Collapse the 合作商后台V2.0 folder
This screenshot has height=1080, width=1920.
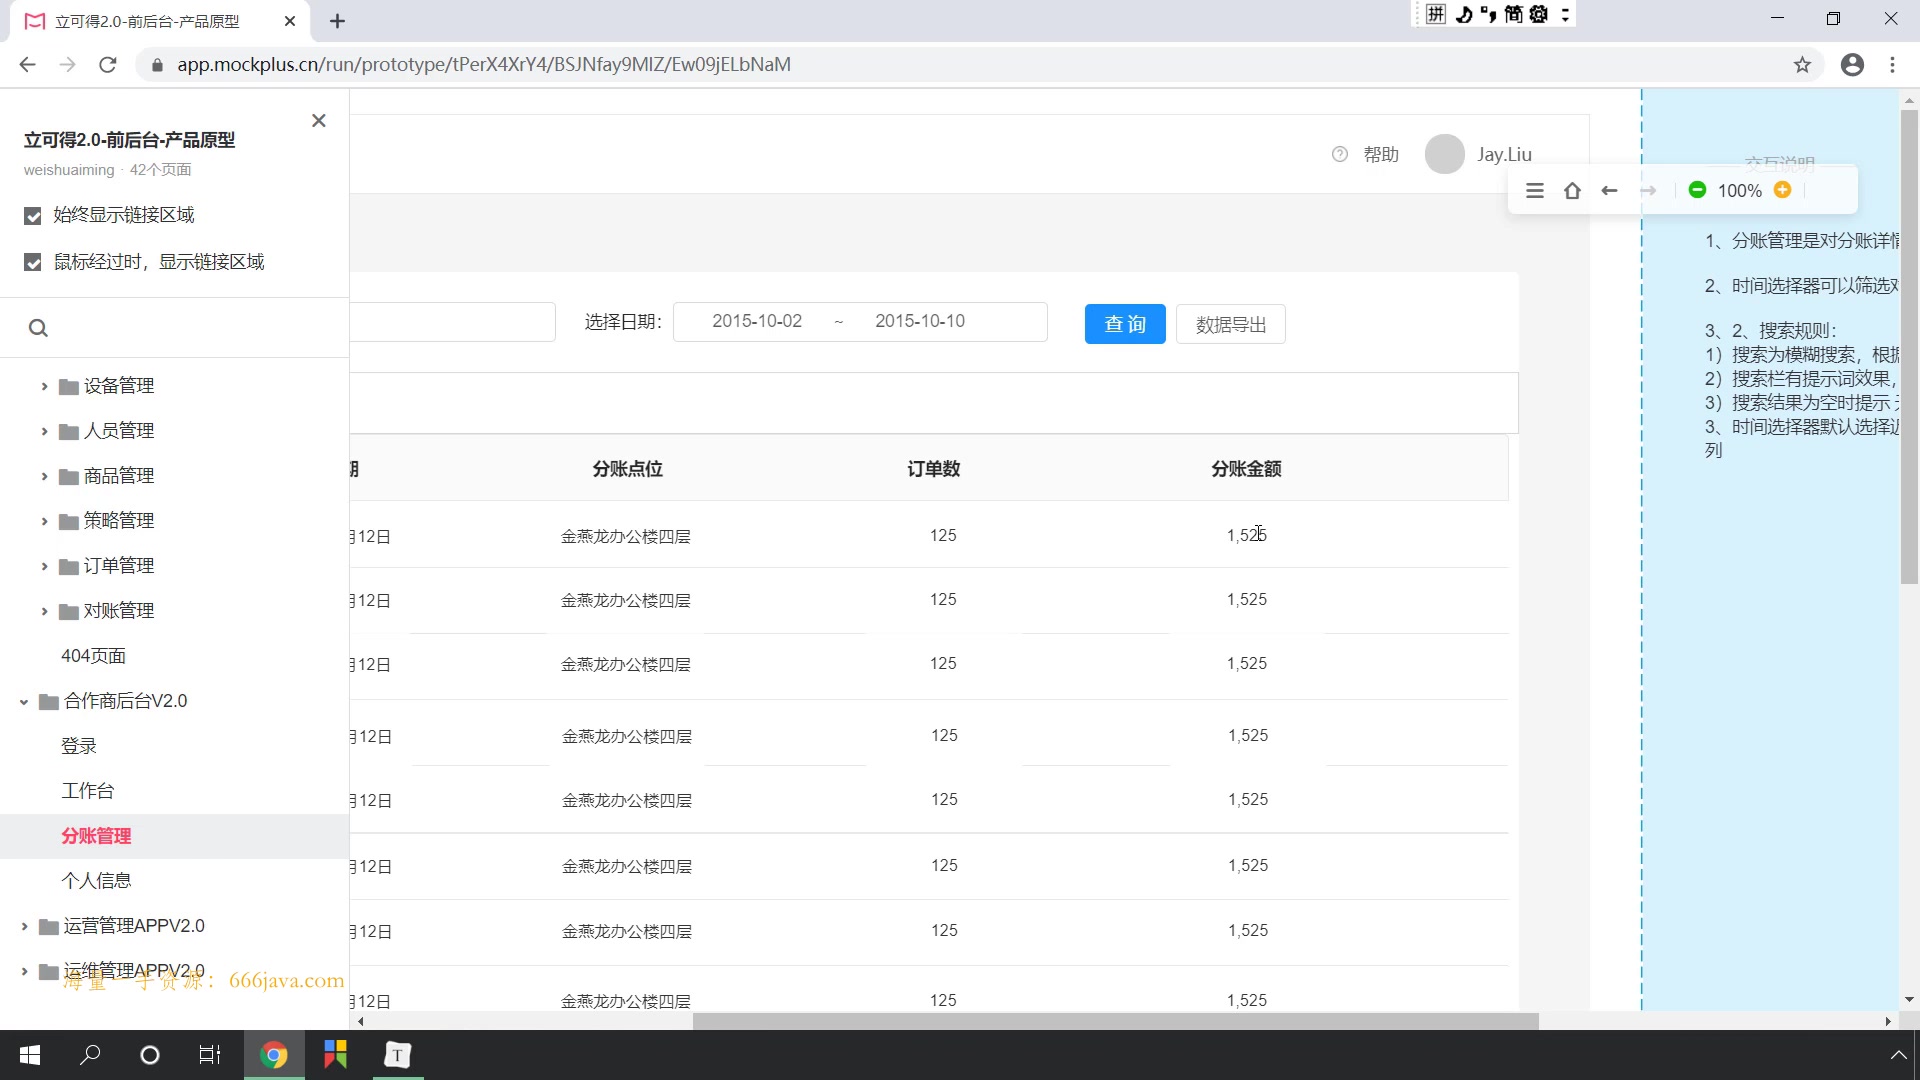click(24, 702)
